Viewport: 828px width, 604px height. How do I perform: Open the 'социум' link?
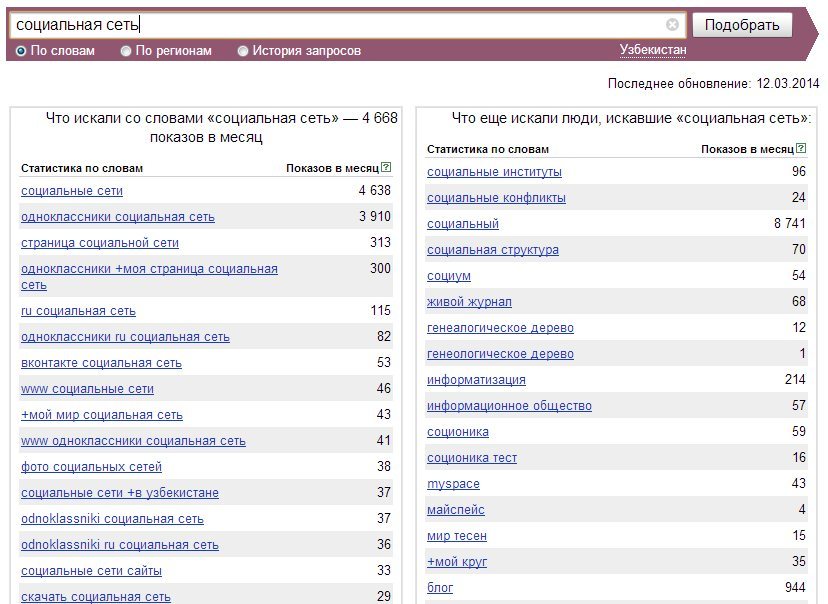tap(449, 276)
